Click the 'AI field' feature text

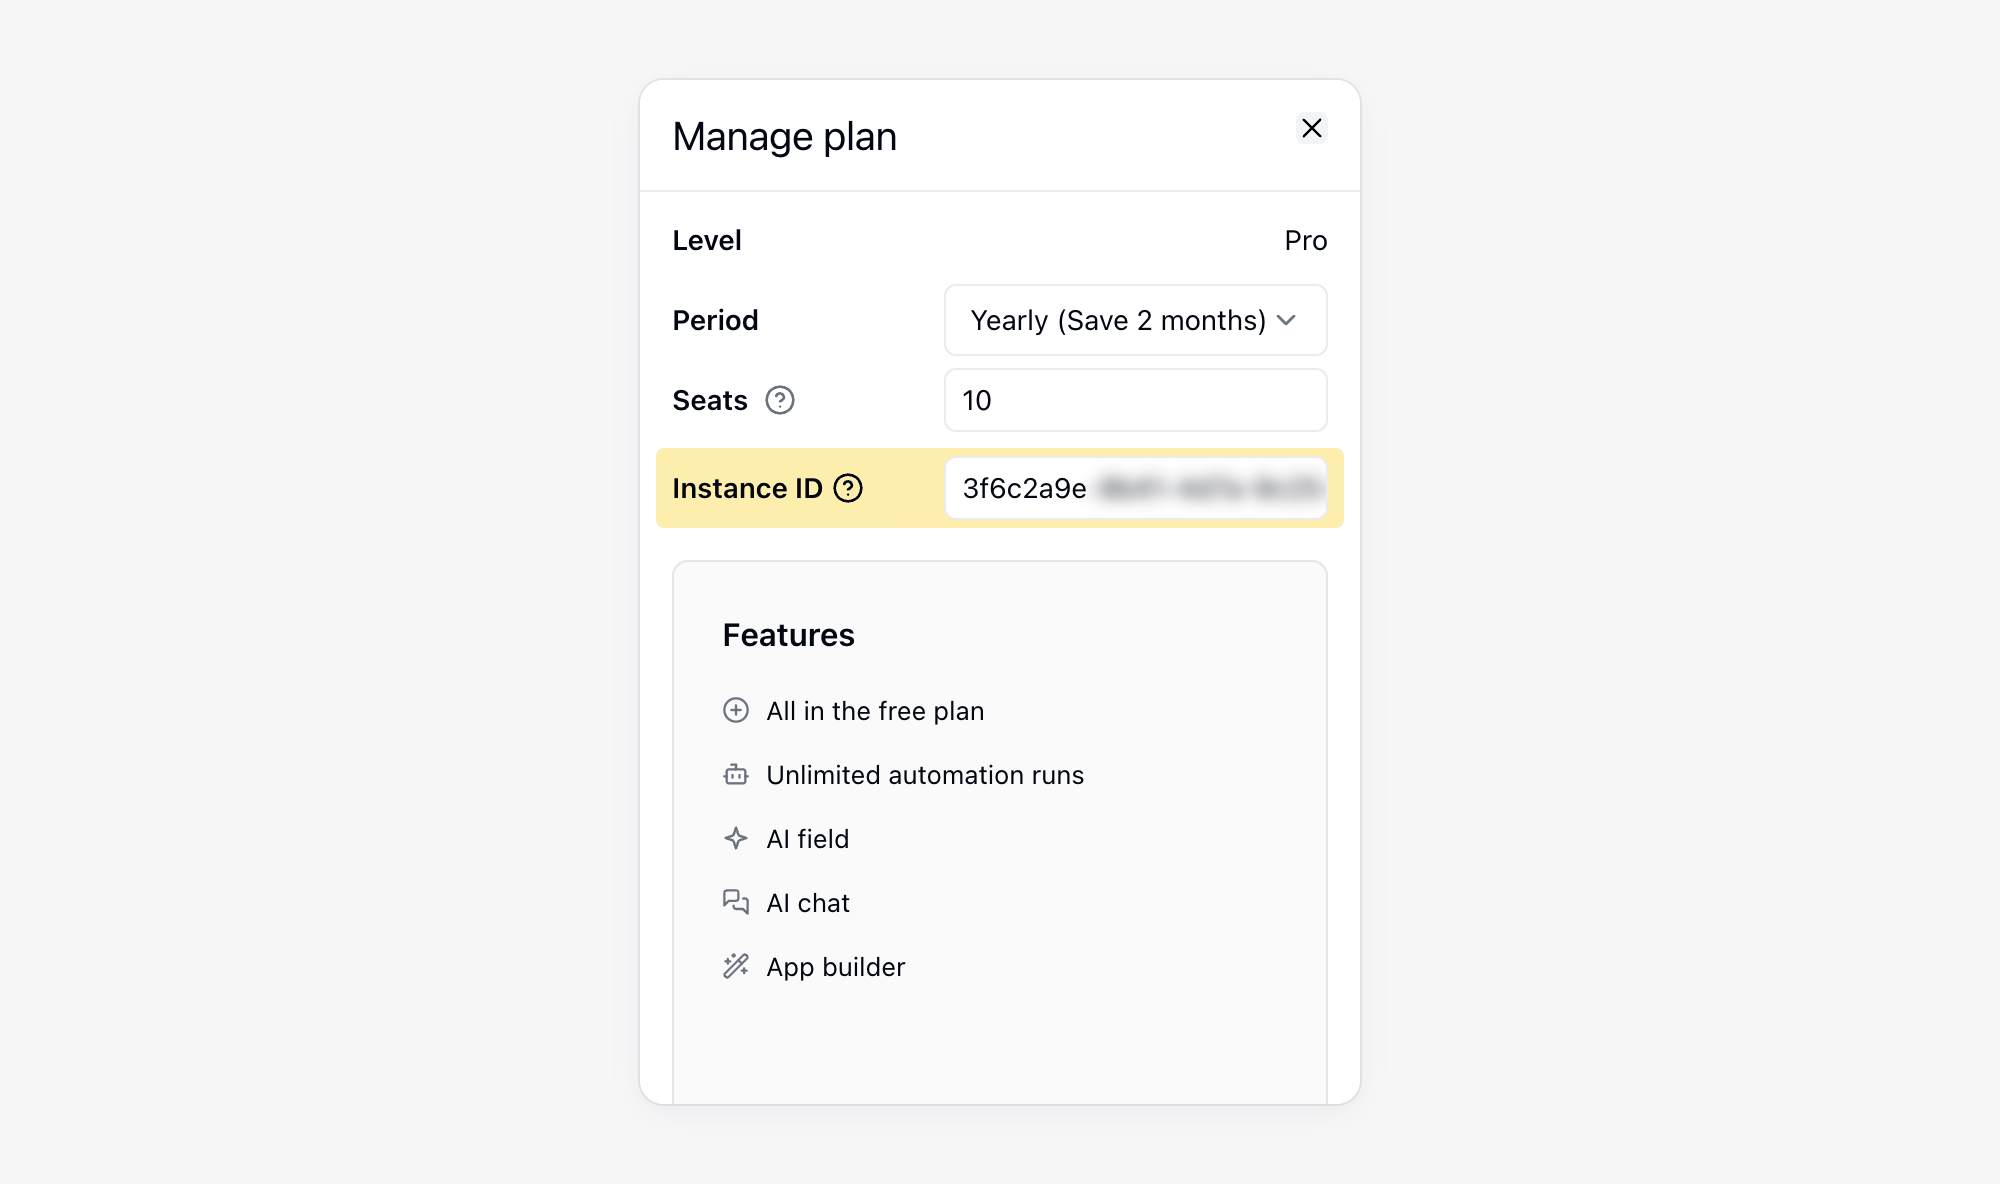808,839
